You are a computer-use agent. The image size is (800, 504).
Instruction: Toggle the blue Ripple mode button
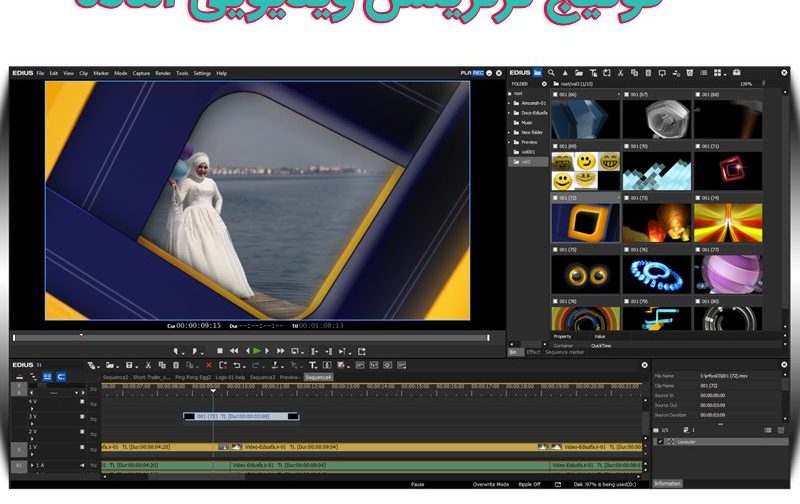point(61,377)
